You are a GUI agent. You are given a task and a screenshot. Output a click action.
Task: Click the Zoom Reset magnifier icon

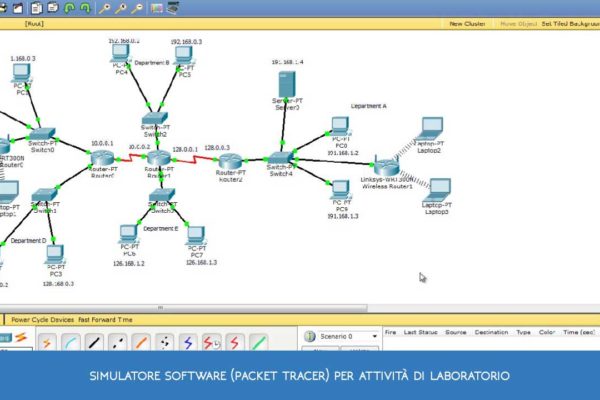[121, 8]
